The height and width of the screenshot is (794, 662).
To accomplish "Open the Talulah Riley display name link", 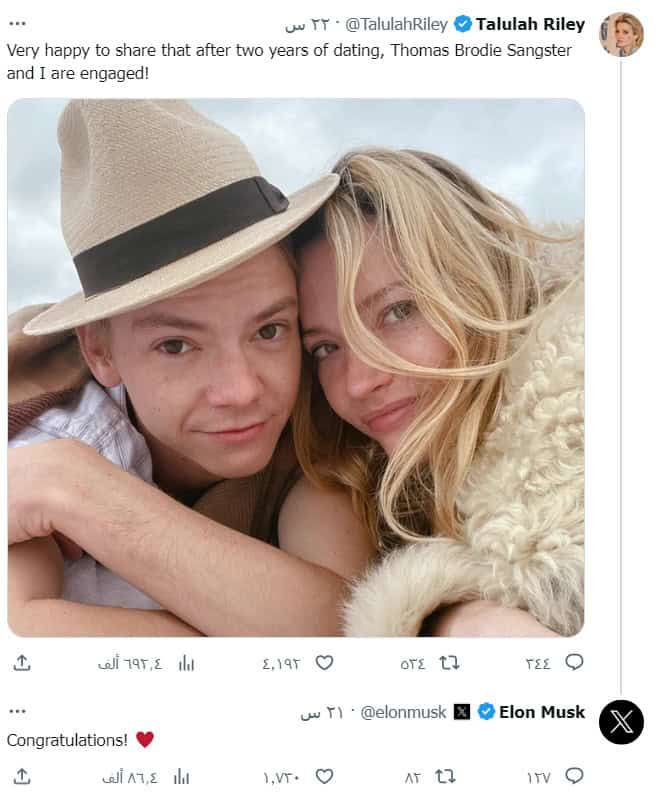I will point(530,24).
